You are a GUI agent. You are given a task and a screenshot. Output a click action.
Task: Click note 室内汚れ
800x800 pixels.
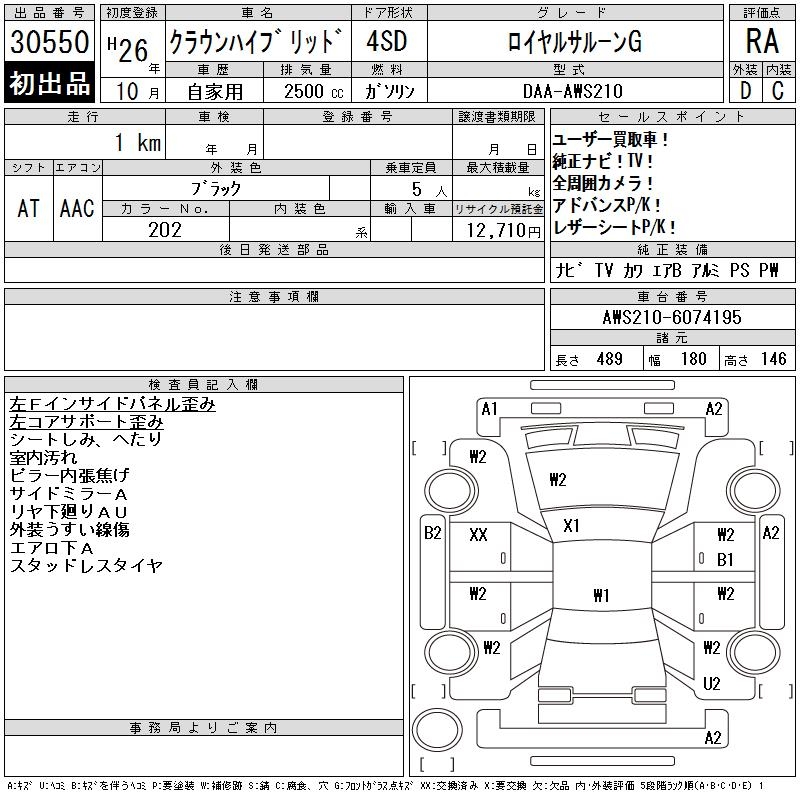(x=43, y=458)
